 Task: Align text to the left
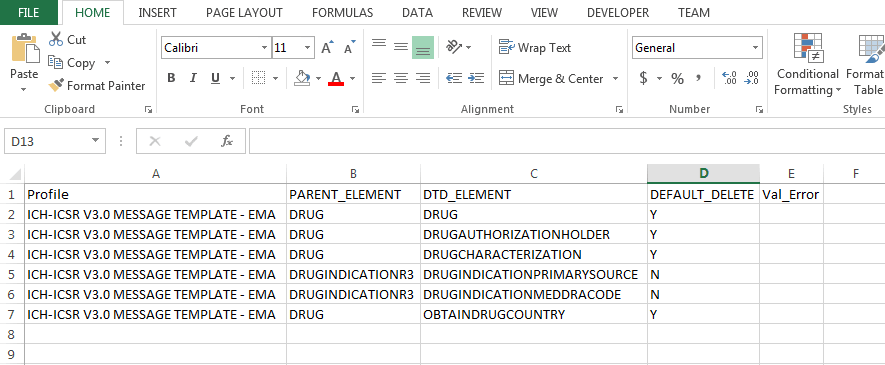[x=379, y=78]
